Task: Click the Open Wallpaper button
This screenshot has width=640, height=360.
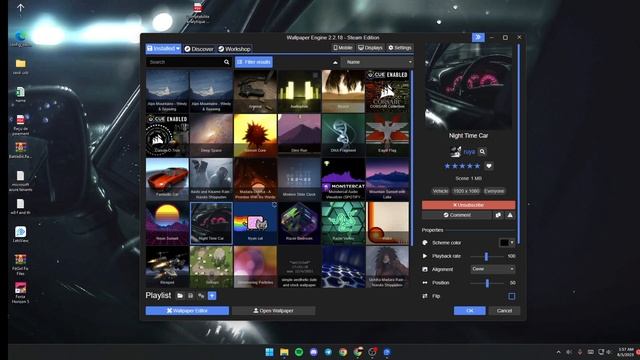Action: click(x=273, y=311)
